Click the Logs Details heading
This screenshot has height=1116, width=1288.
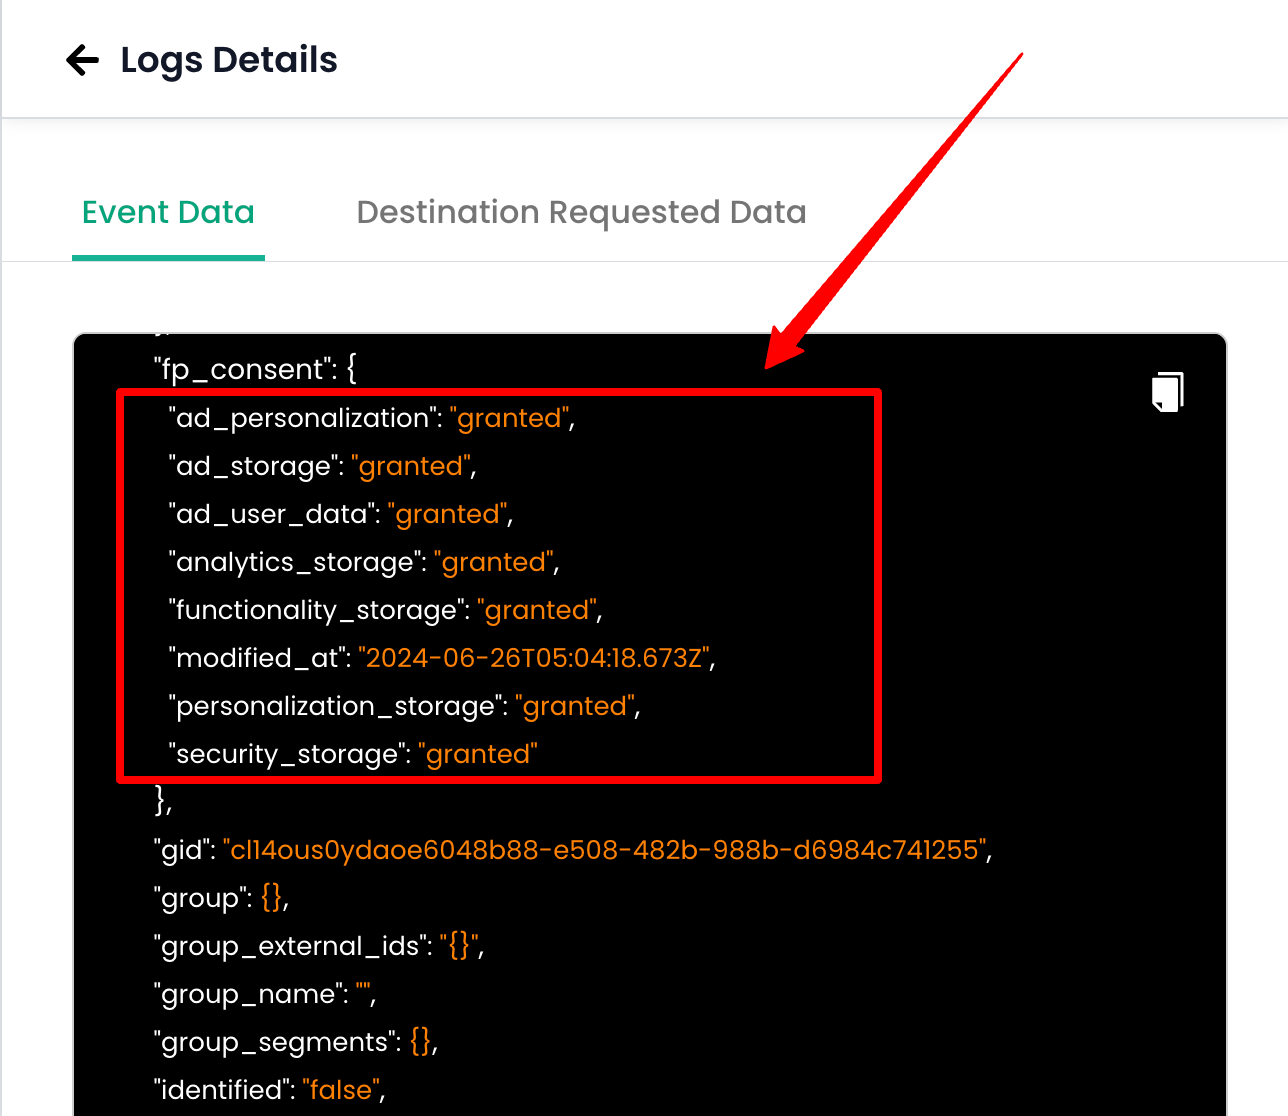pos(228,60)
